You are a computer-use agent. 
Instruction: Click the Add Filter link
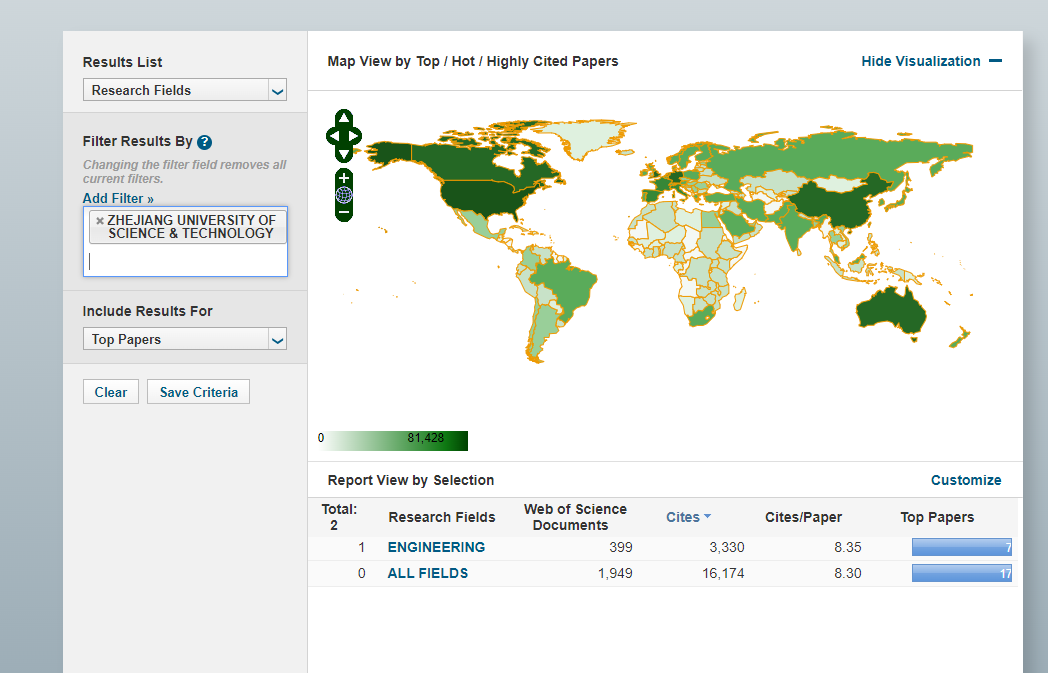tap(118, 199)
